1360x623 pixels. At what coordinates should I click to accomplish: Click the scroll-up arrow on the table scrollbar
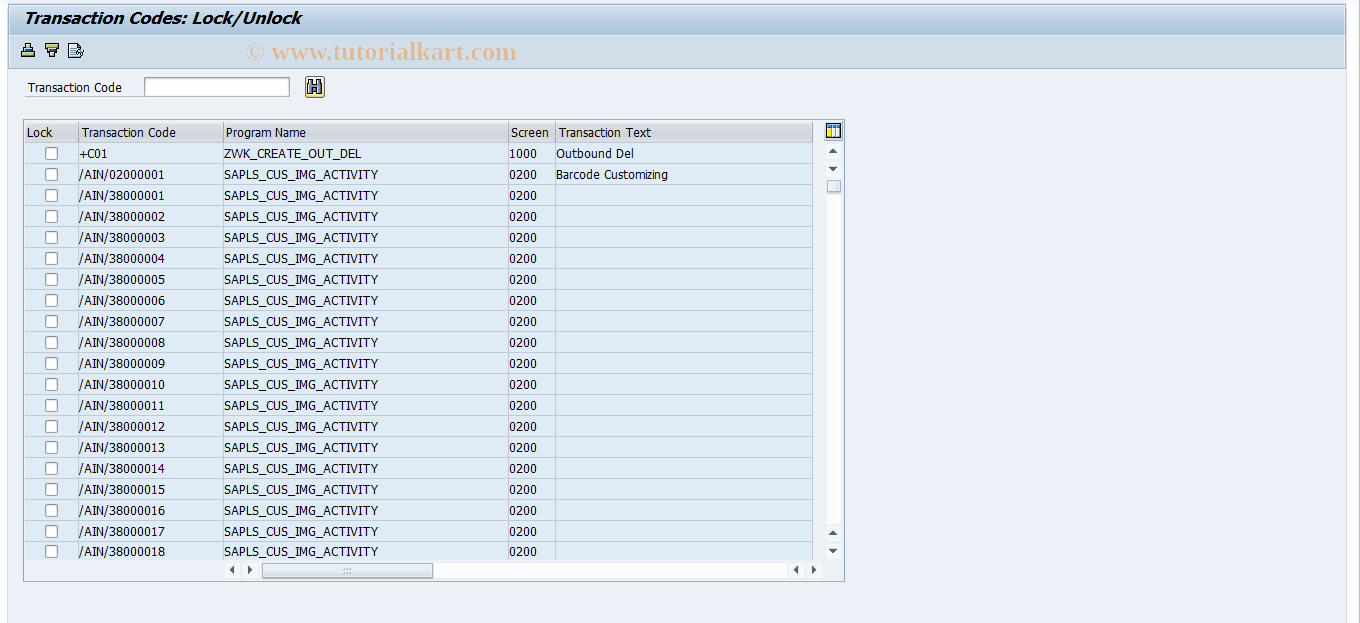tap(833, 151)
